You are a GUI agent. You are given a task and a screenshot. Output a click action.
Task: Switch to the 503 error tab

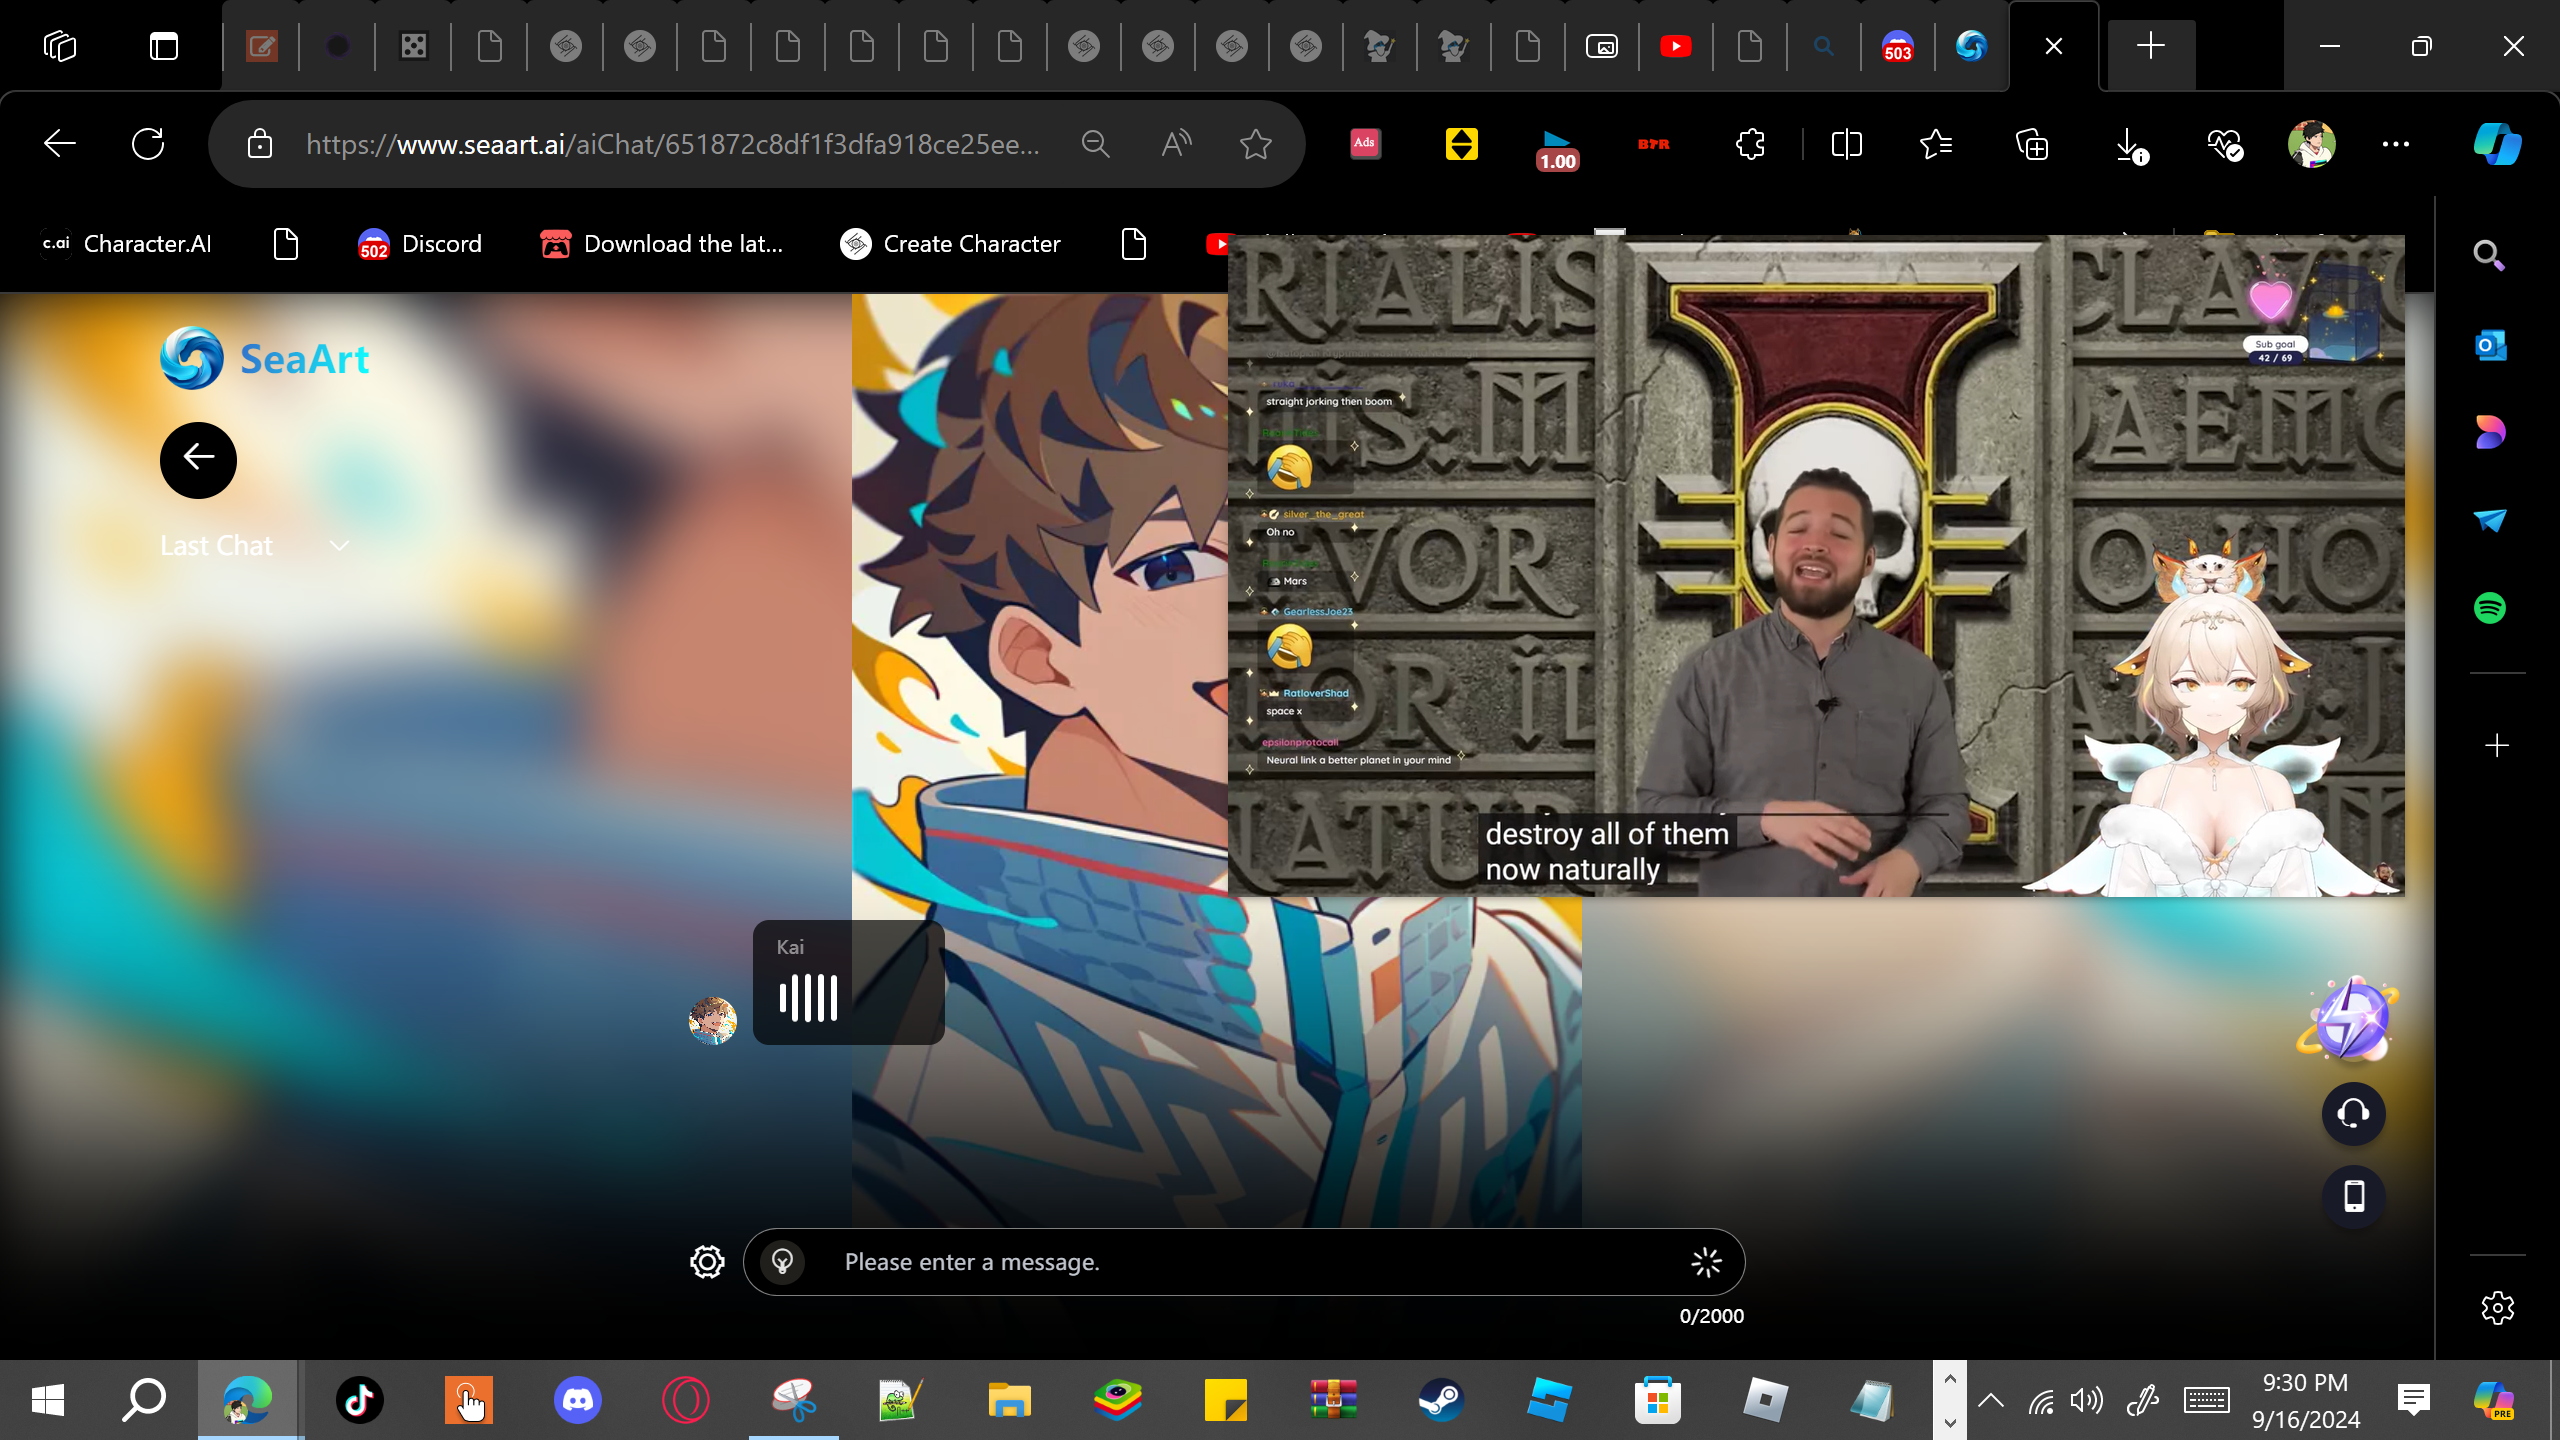[1897, 46]
